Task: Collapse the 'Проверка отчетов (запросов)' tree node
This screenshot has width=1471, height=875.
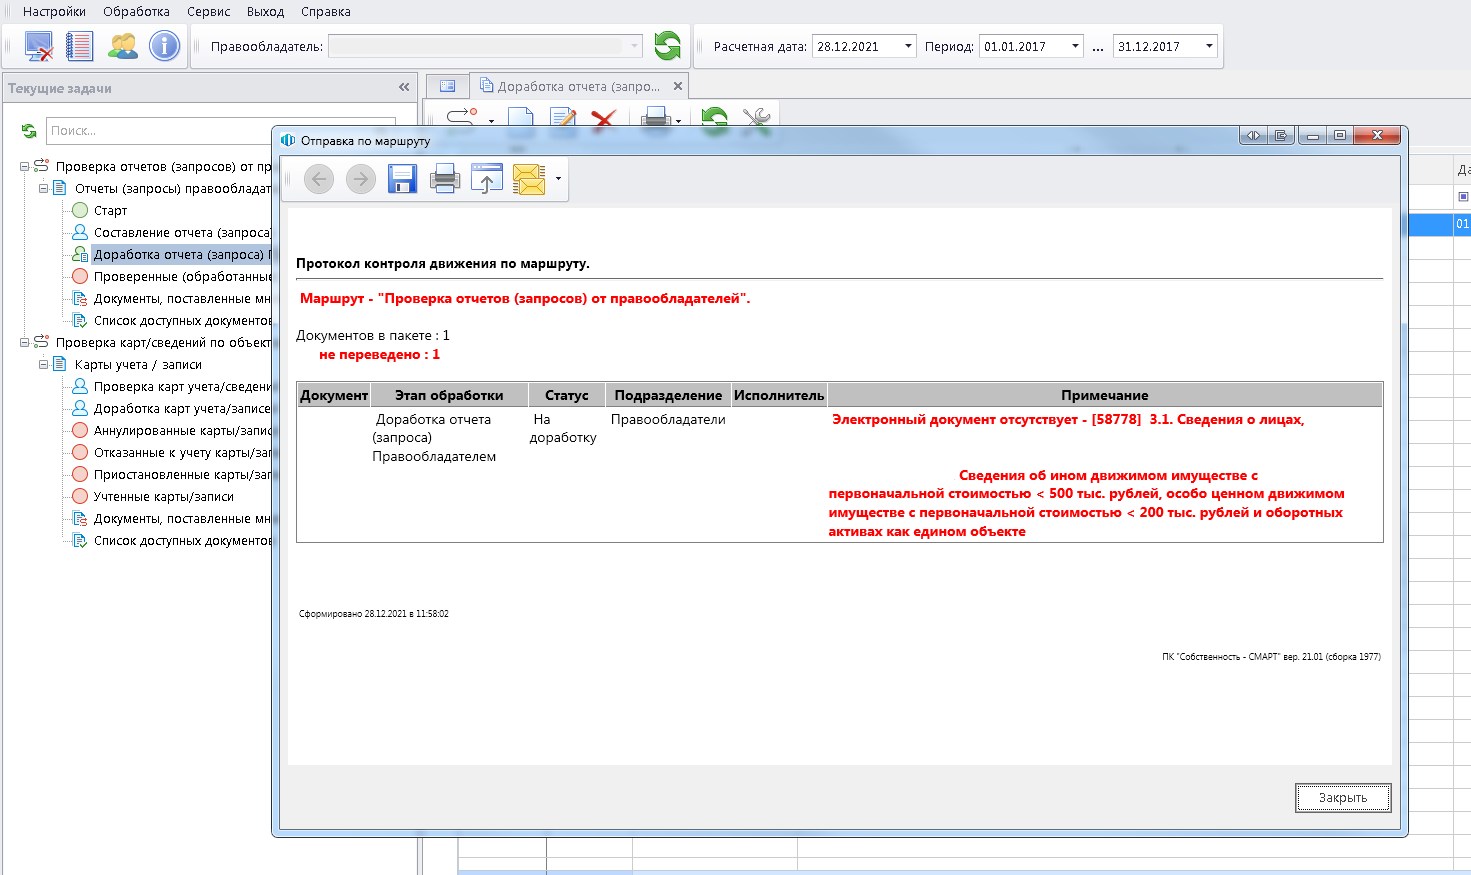Action: (x=25, y=167)
